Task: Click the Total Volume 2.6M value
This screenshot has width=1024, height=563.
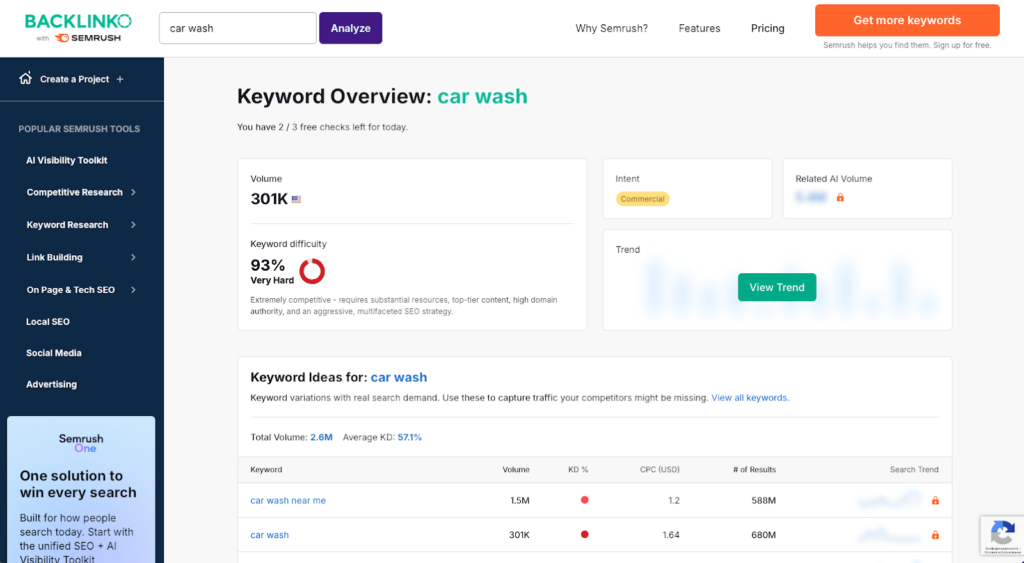Action: pyautogui.click(x=321, y=437)
